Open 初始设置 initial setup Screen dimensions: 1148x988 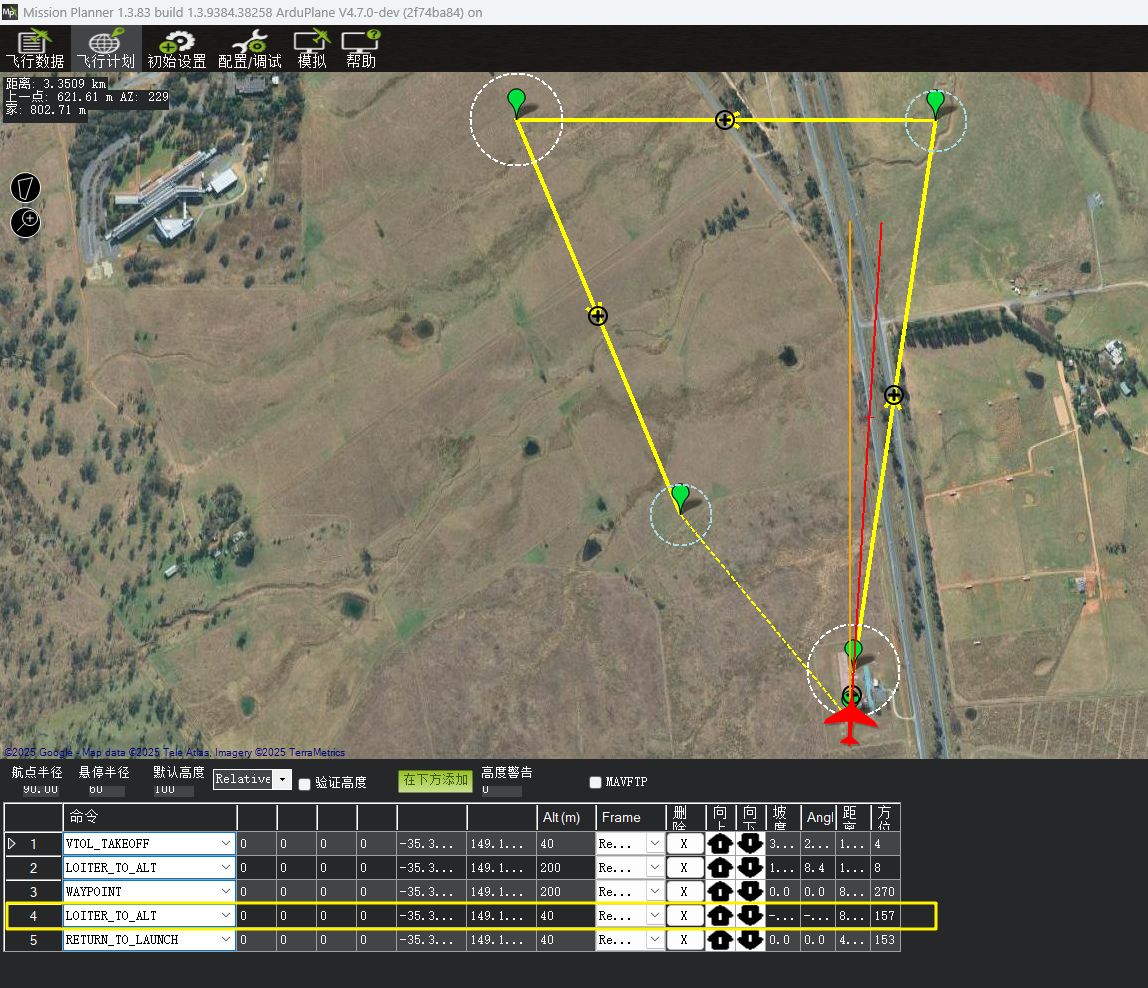[x=176, y=49]
